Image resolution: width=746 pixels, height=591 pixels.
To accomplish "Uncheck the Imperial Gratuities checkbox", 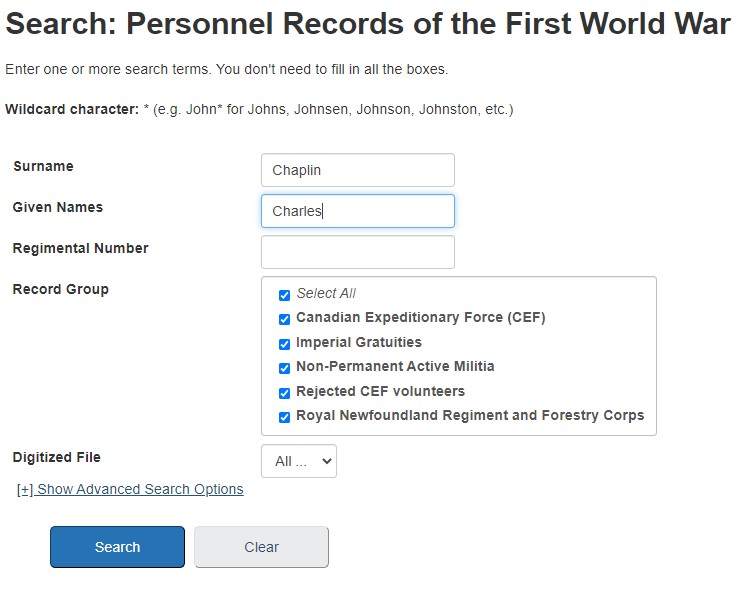I will click(x=284, y=344).
